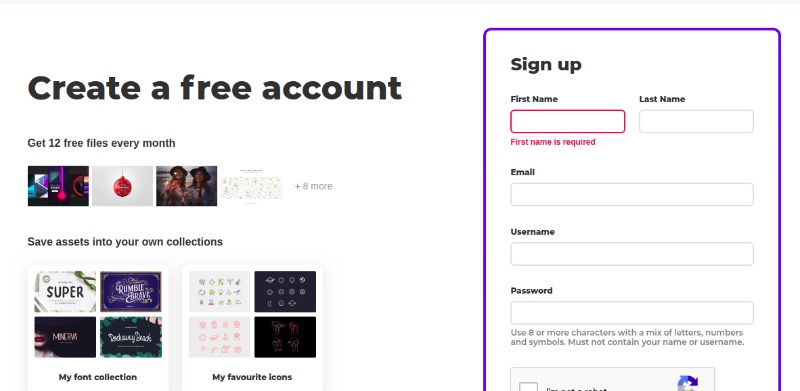Open the two women with sparklers photo
This screenshot has width=800, height=391.
tap(186, 186)
